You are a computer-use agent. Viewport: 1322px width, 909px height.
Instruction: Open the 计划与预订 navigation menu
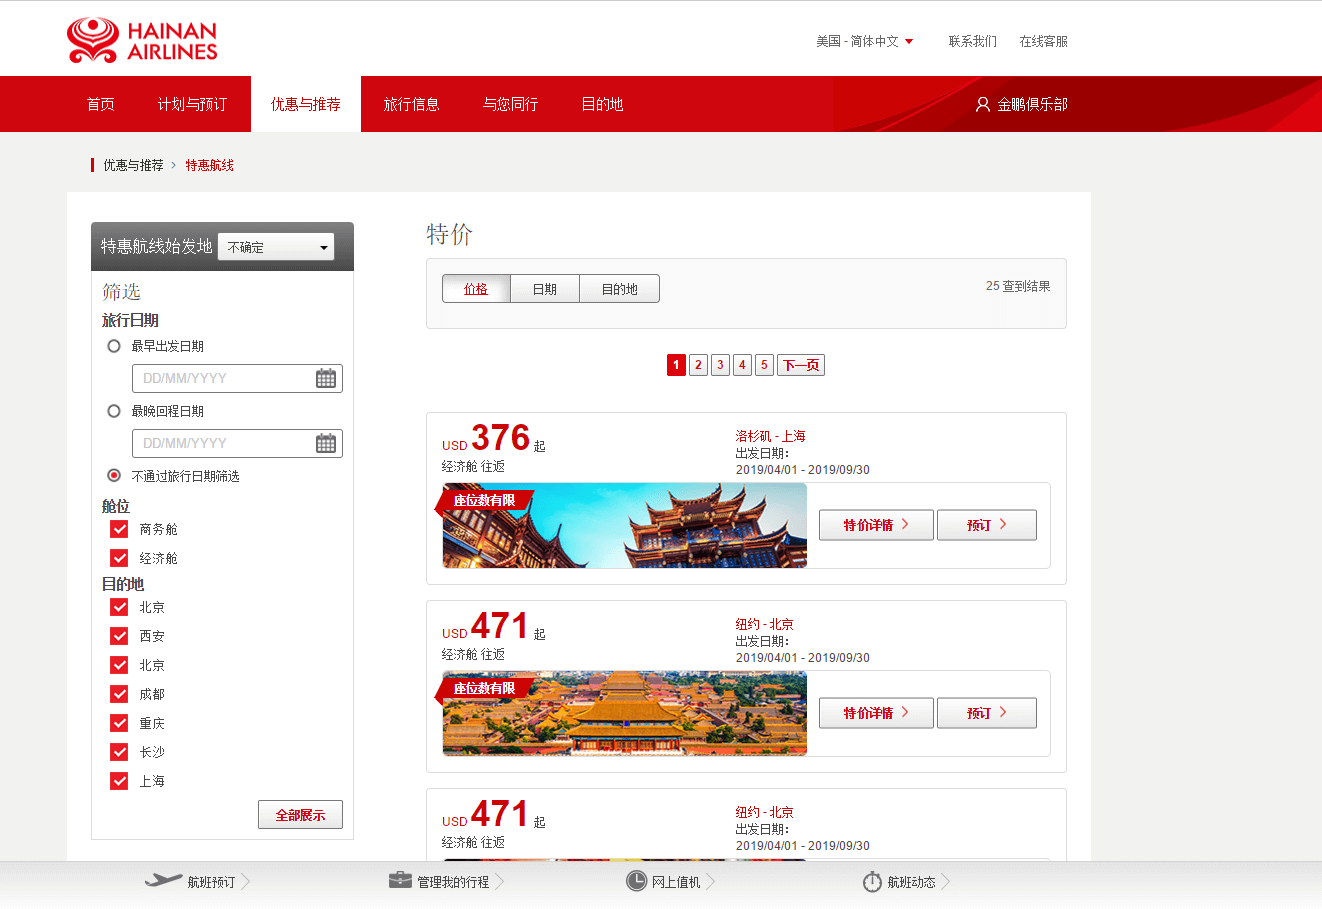click(192, 104)
